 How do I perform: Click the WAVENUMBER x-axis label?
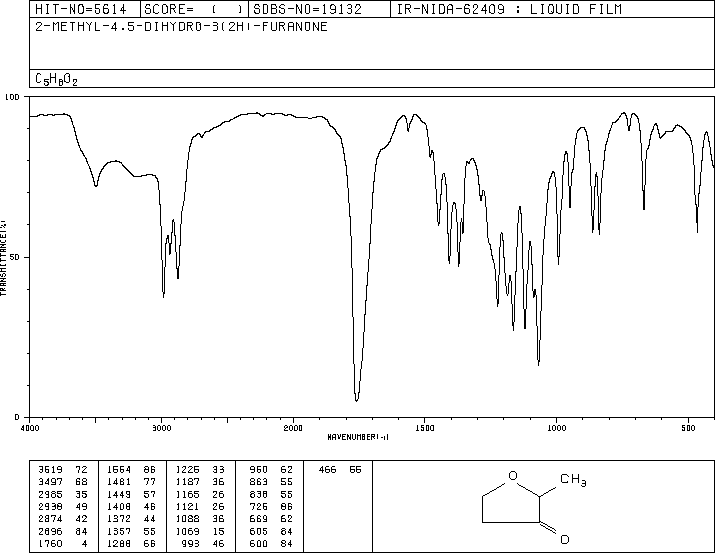click(358, 437)
